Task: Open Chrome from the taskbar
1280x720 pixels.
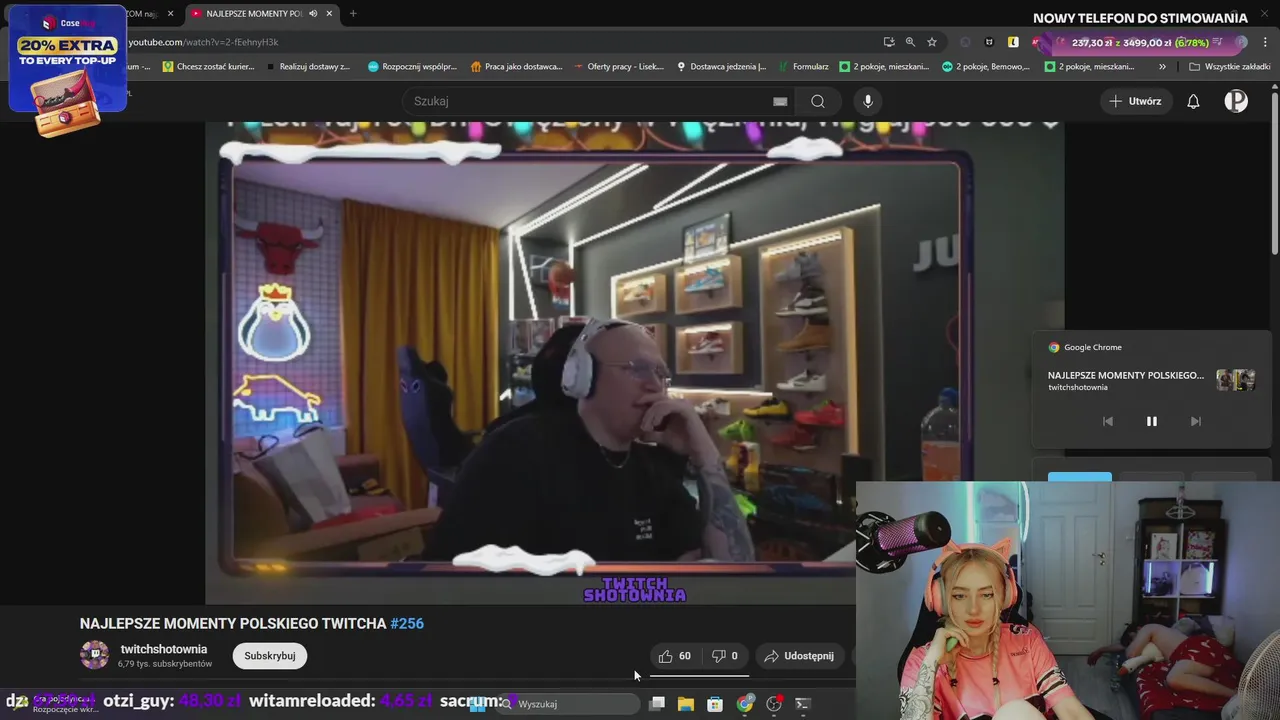Action: click(x=745, y=704)
